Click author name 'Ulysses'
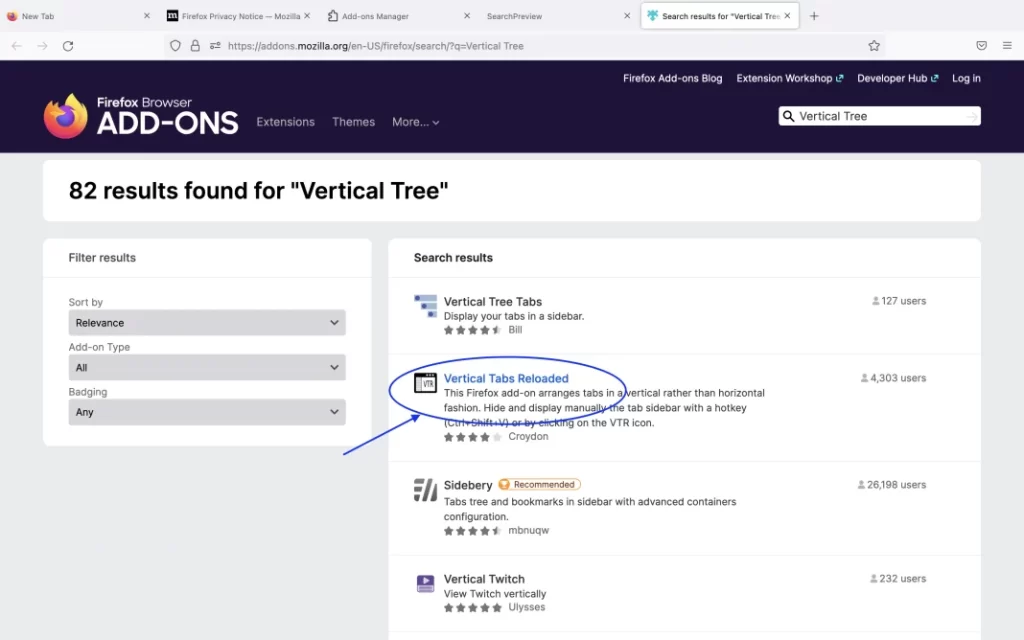The image size is (1024, 640). click(526, 607)
